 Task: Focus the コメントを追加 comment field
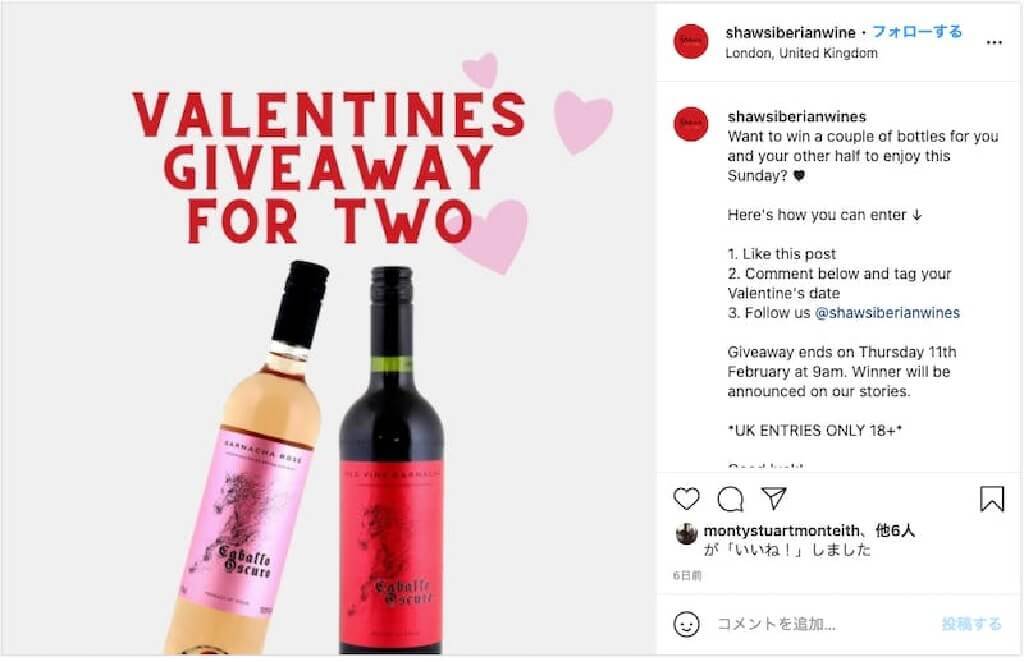click(824, 624)
